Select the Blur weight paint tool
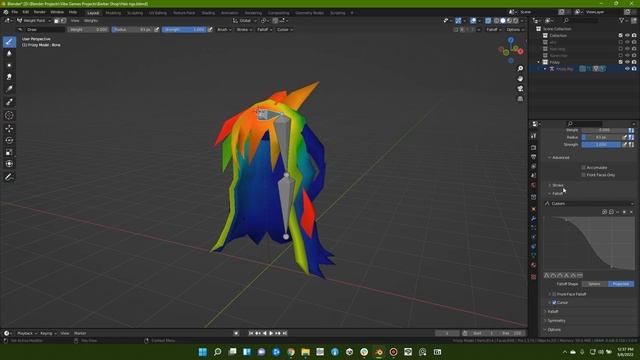The image size is (640, 360). [9, 53]
